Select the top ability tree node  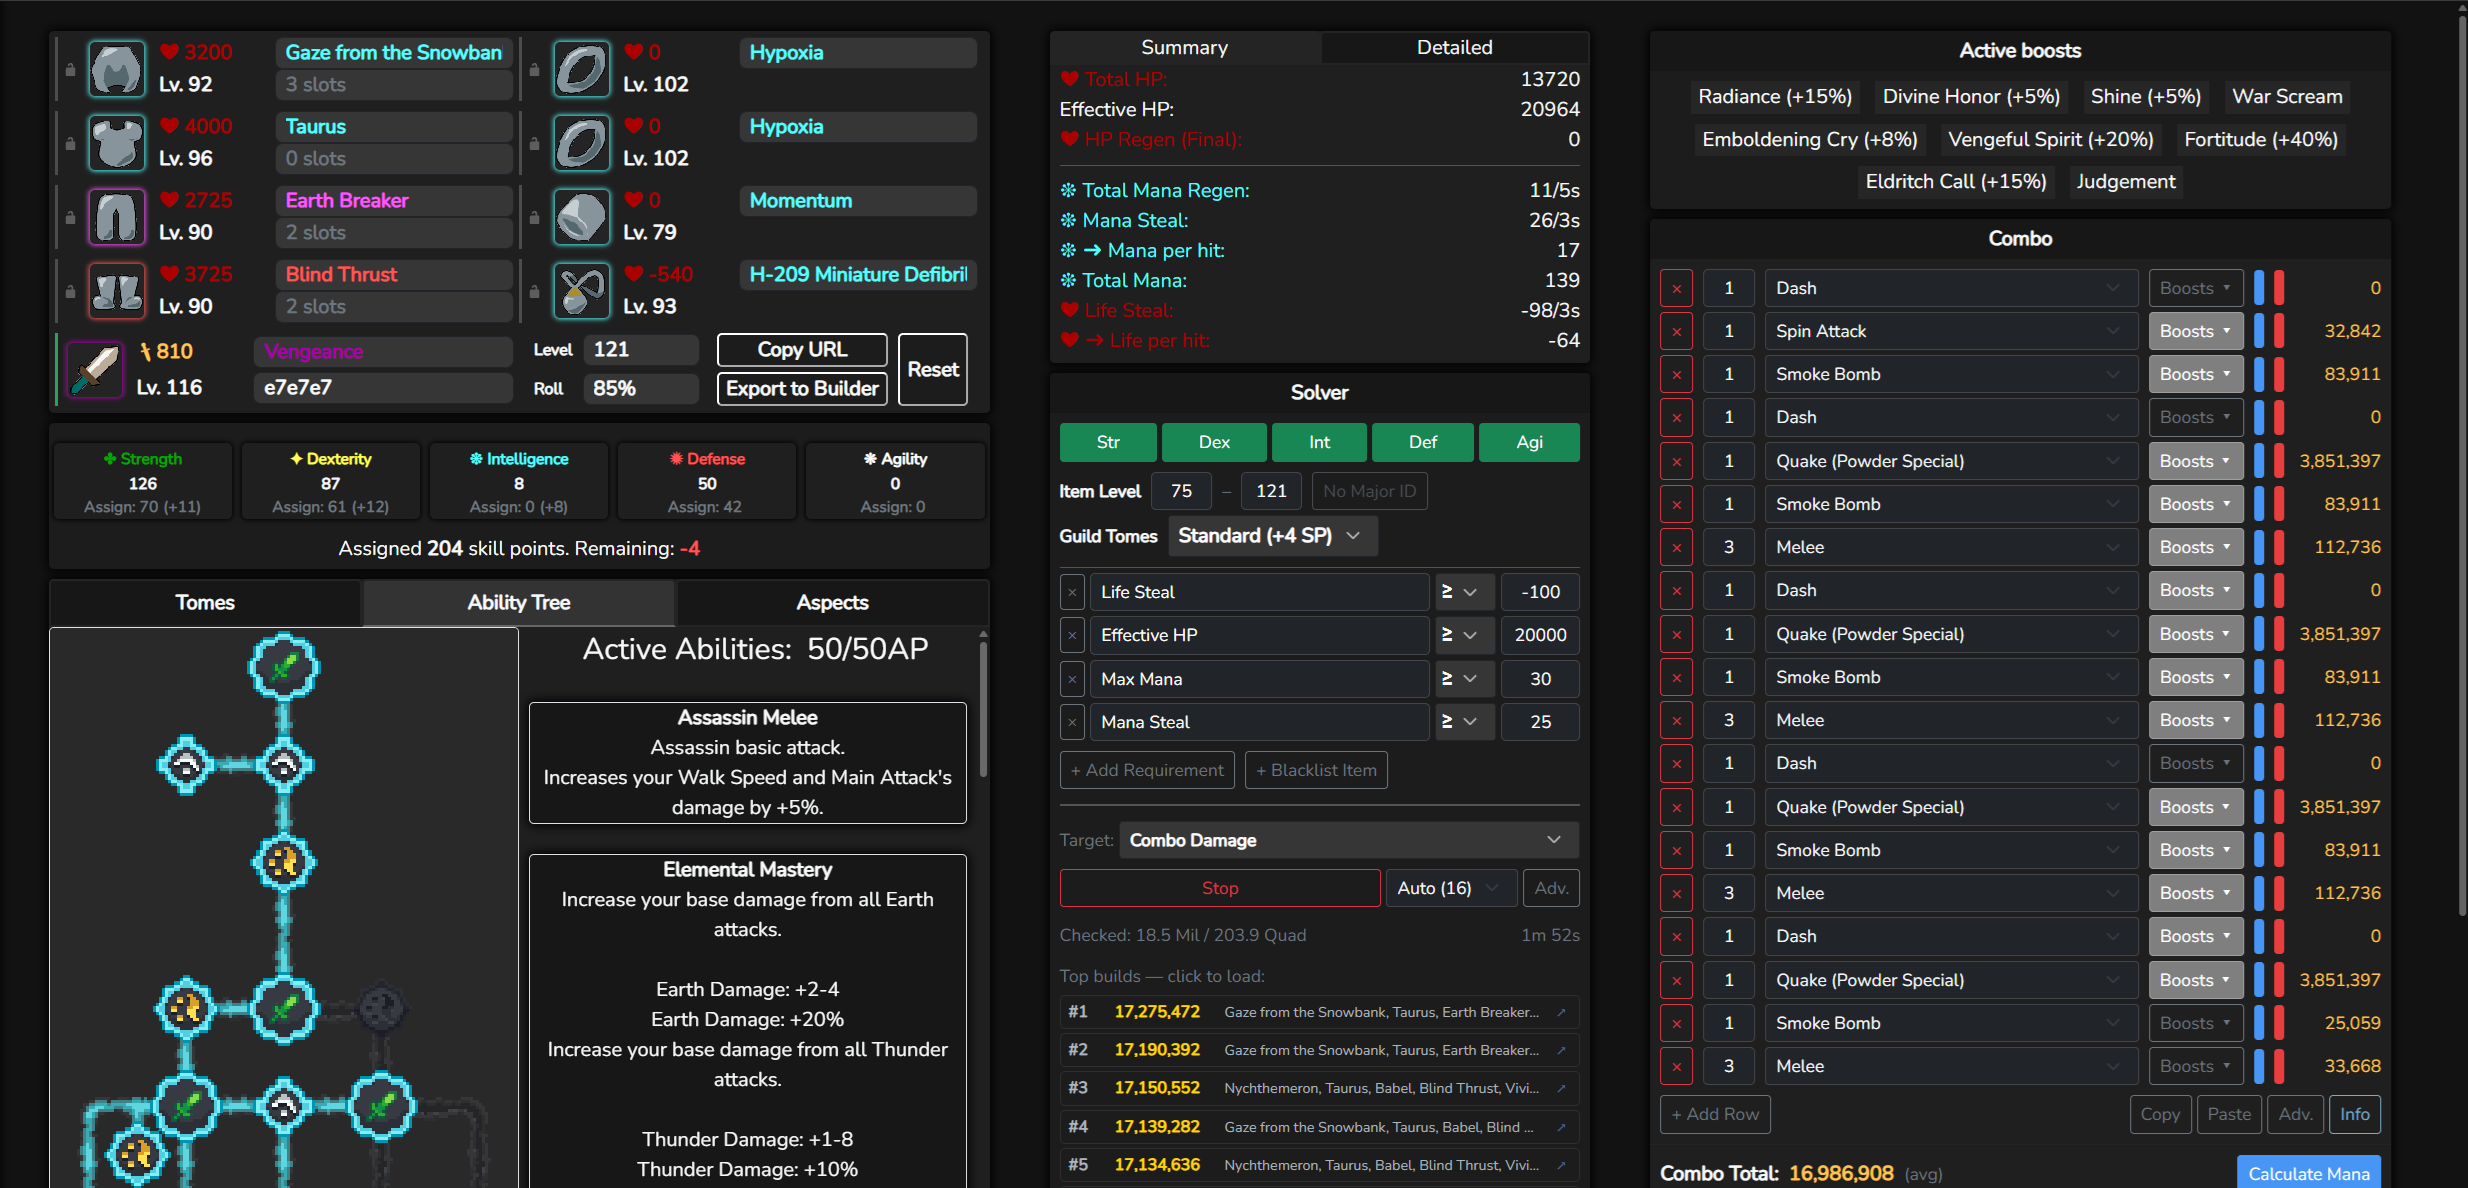coord(284,667)
